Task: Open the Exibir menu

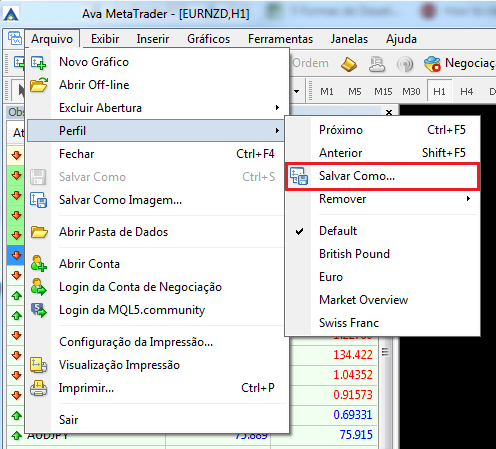Action: click(105, 39)
